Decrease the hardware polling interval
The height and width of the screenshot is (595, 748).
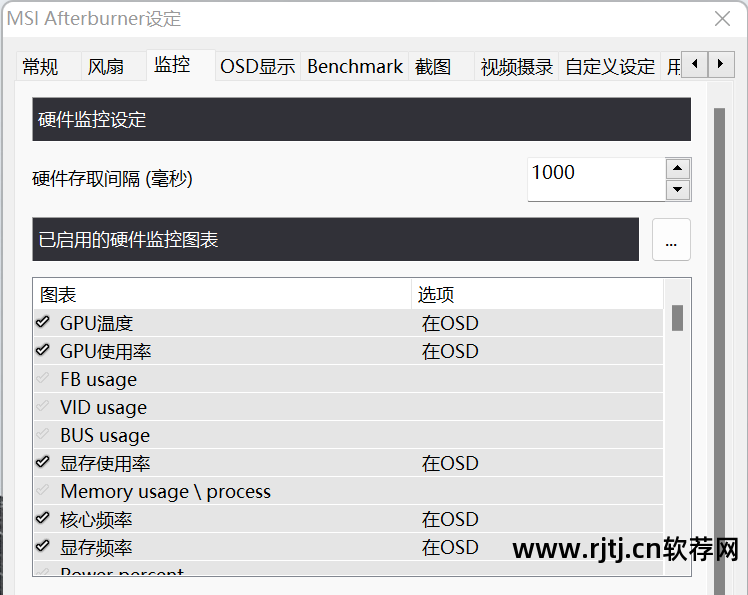(x=678, y=190)
